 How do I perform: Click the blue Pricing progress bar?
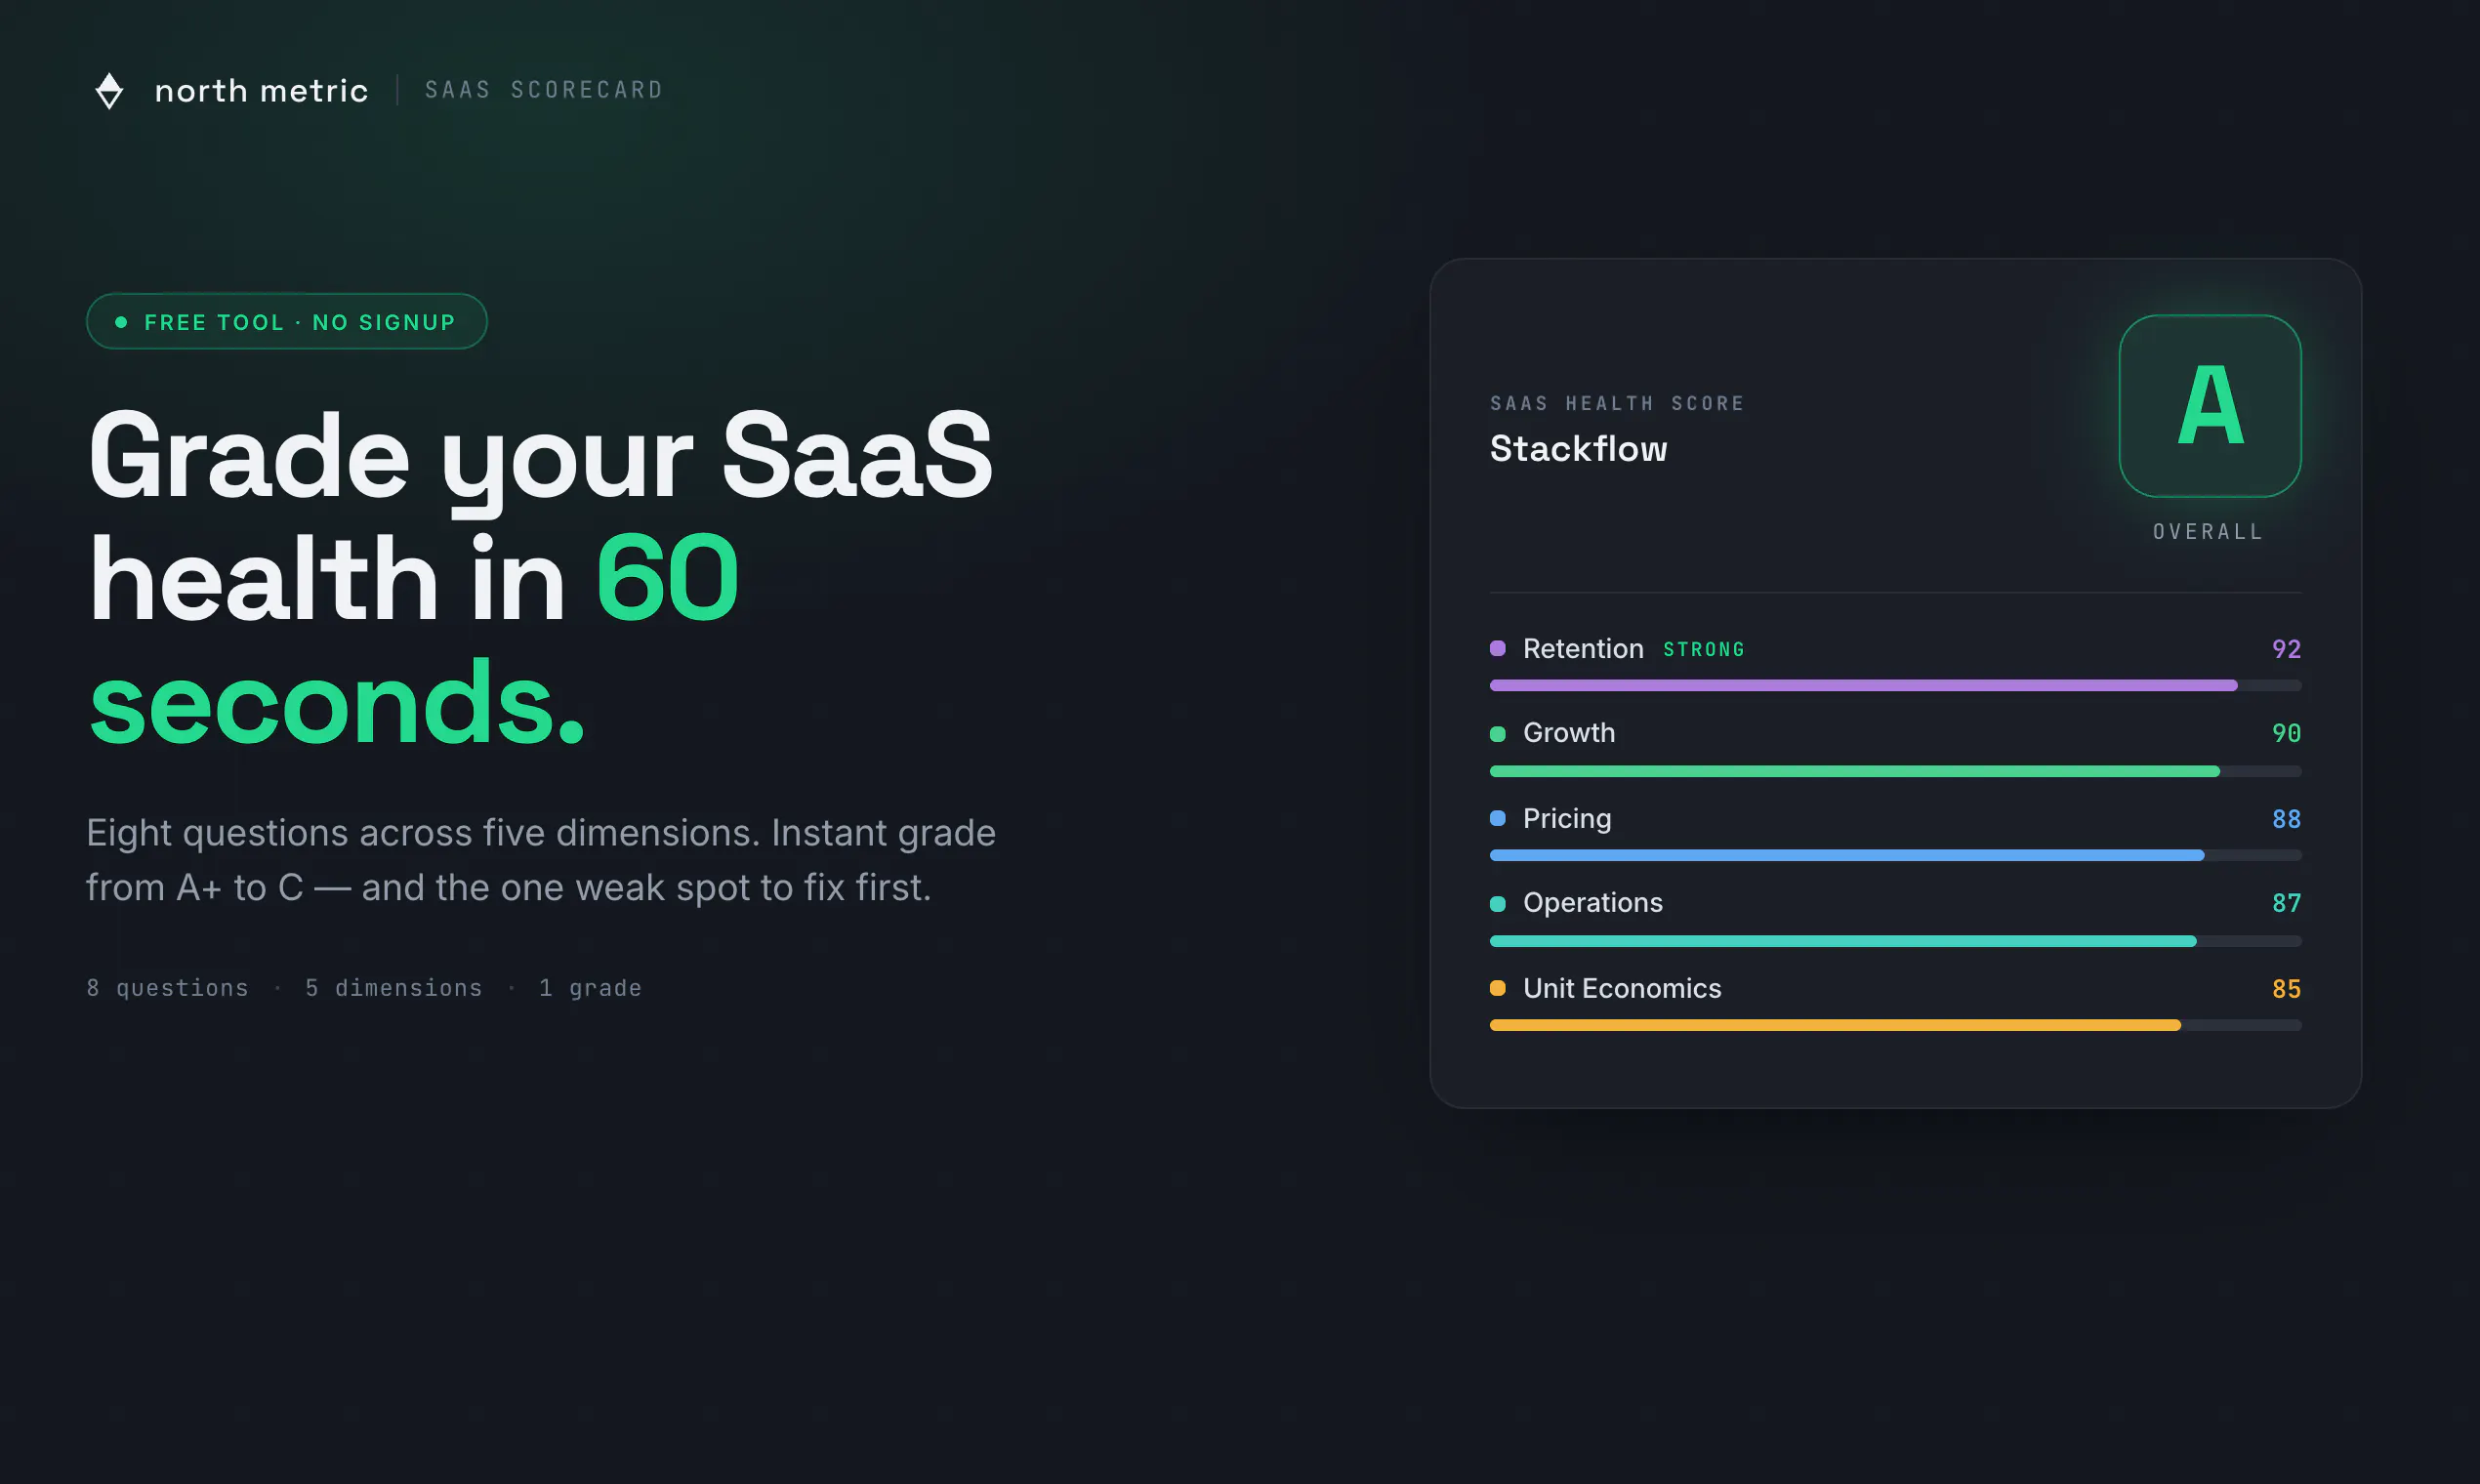coord(1896,856)
